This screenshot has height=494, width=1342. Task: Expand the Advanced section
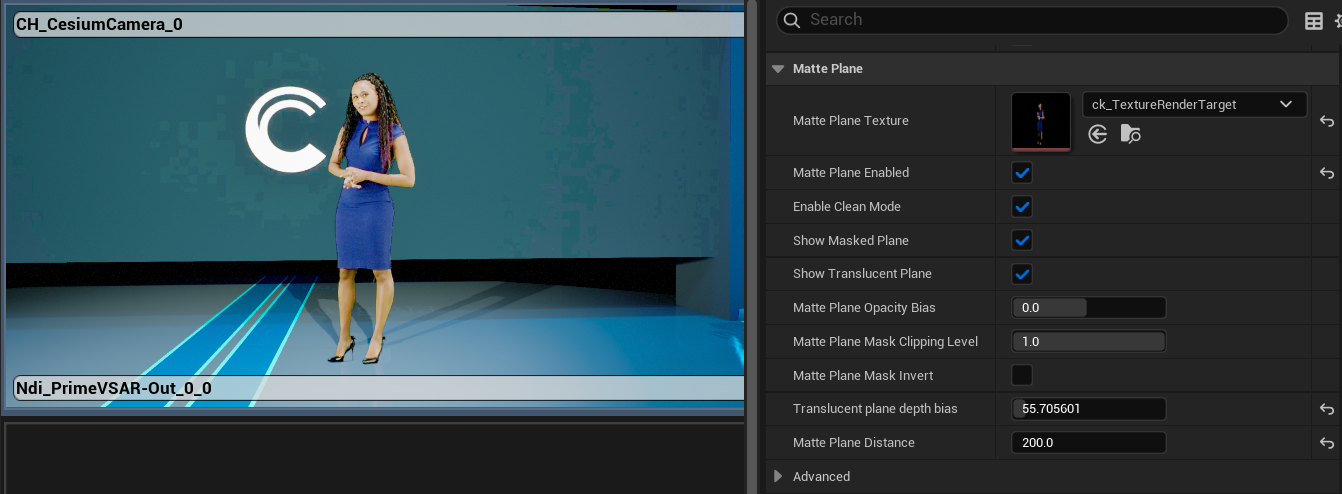pos(778,476)
